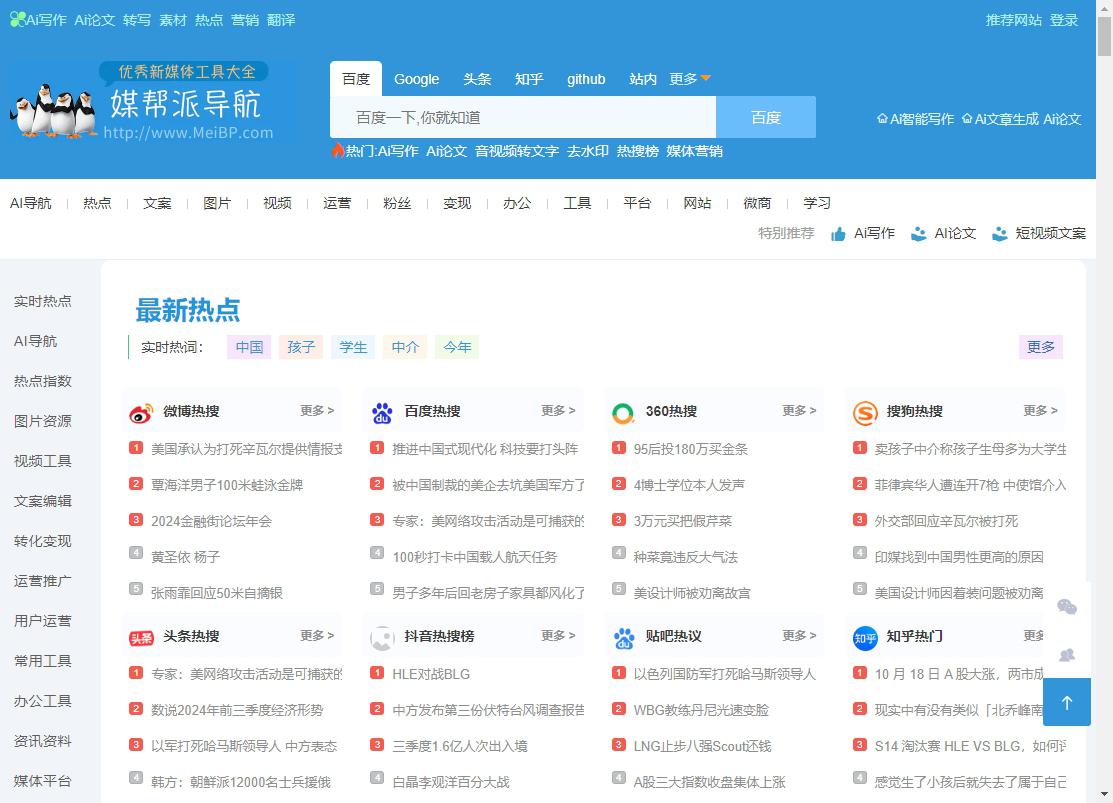Viewport: 1113px width, 803px height.
Task: Click the Baidu hot search paw icon
Action: point(382,413)
